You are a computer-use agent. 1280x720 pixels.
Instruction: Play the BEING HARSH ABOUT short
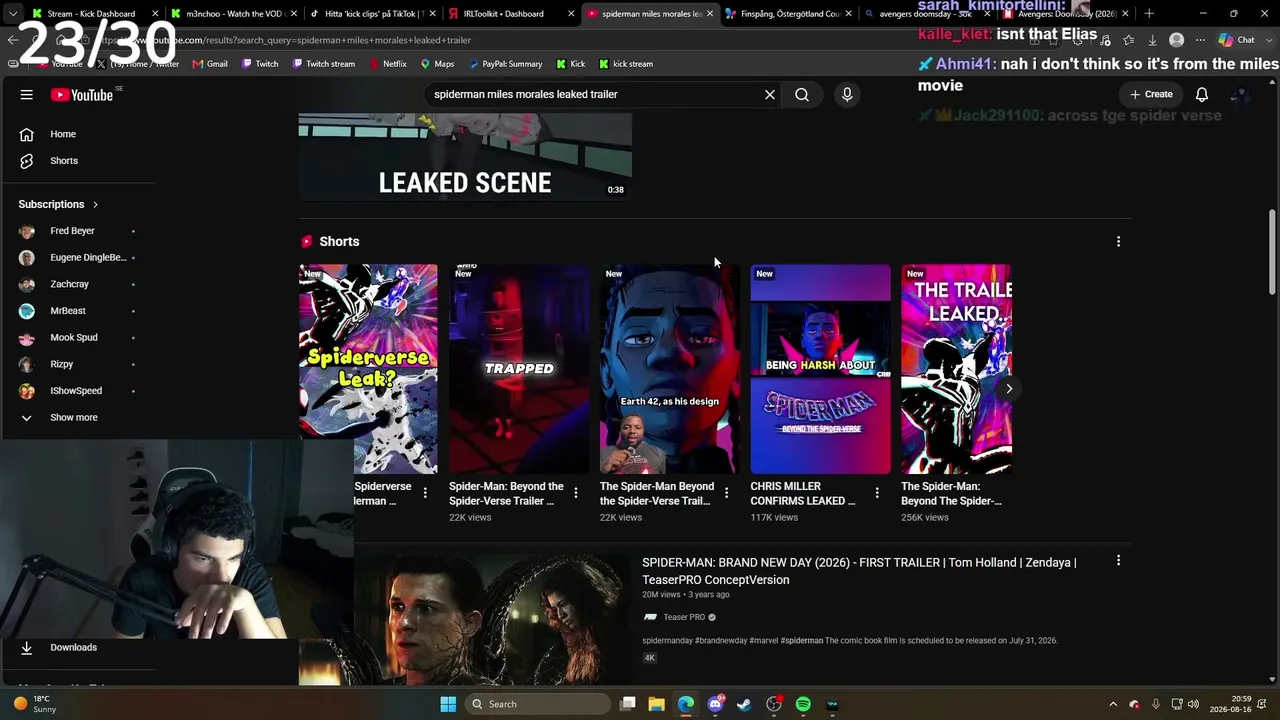point(820,369)
